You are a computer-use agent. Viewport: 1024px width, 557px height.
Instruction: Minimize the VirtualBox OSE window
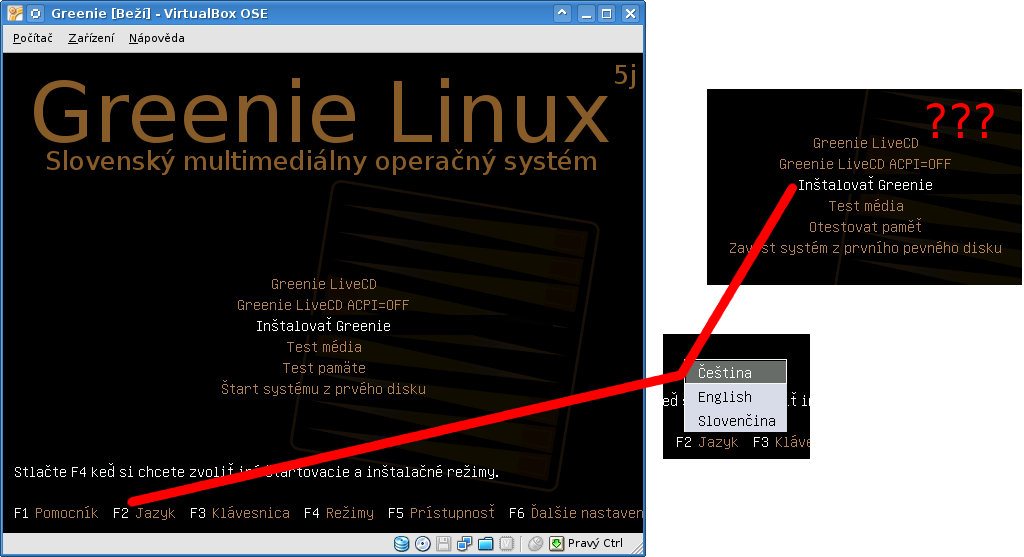click(586, 13)
